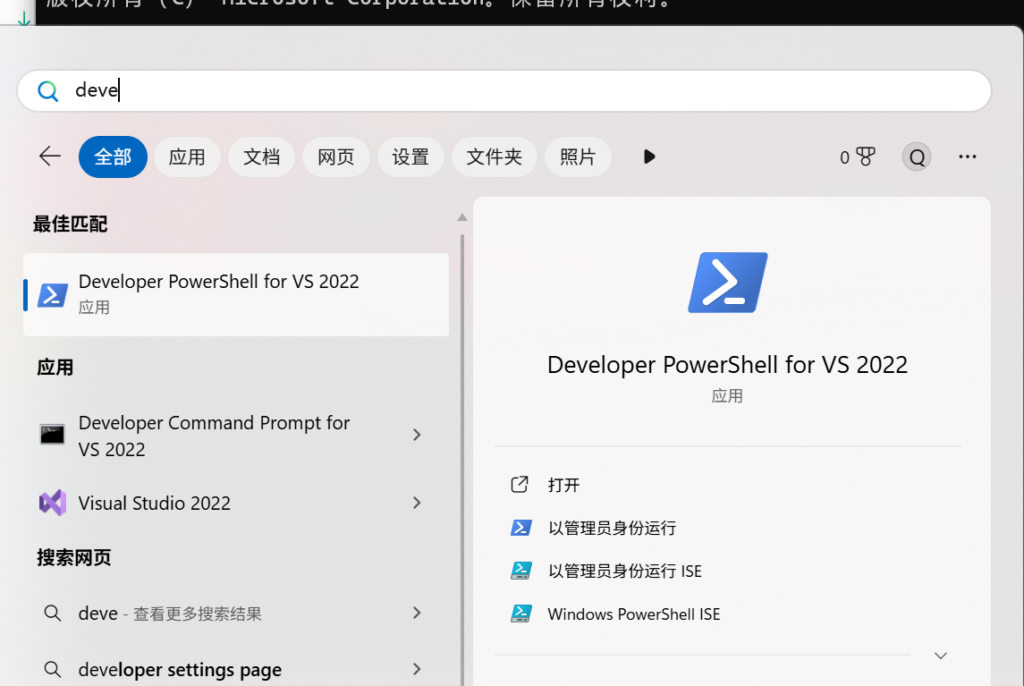Switch to the 文档 filter tab

(x=261, y=156)
